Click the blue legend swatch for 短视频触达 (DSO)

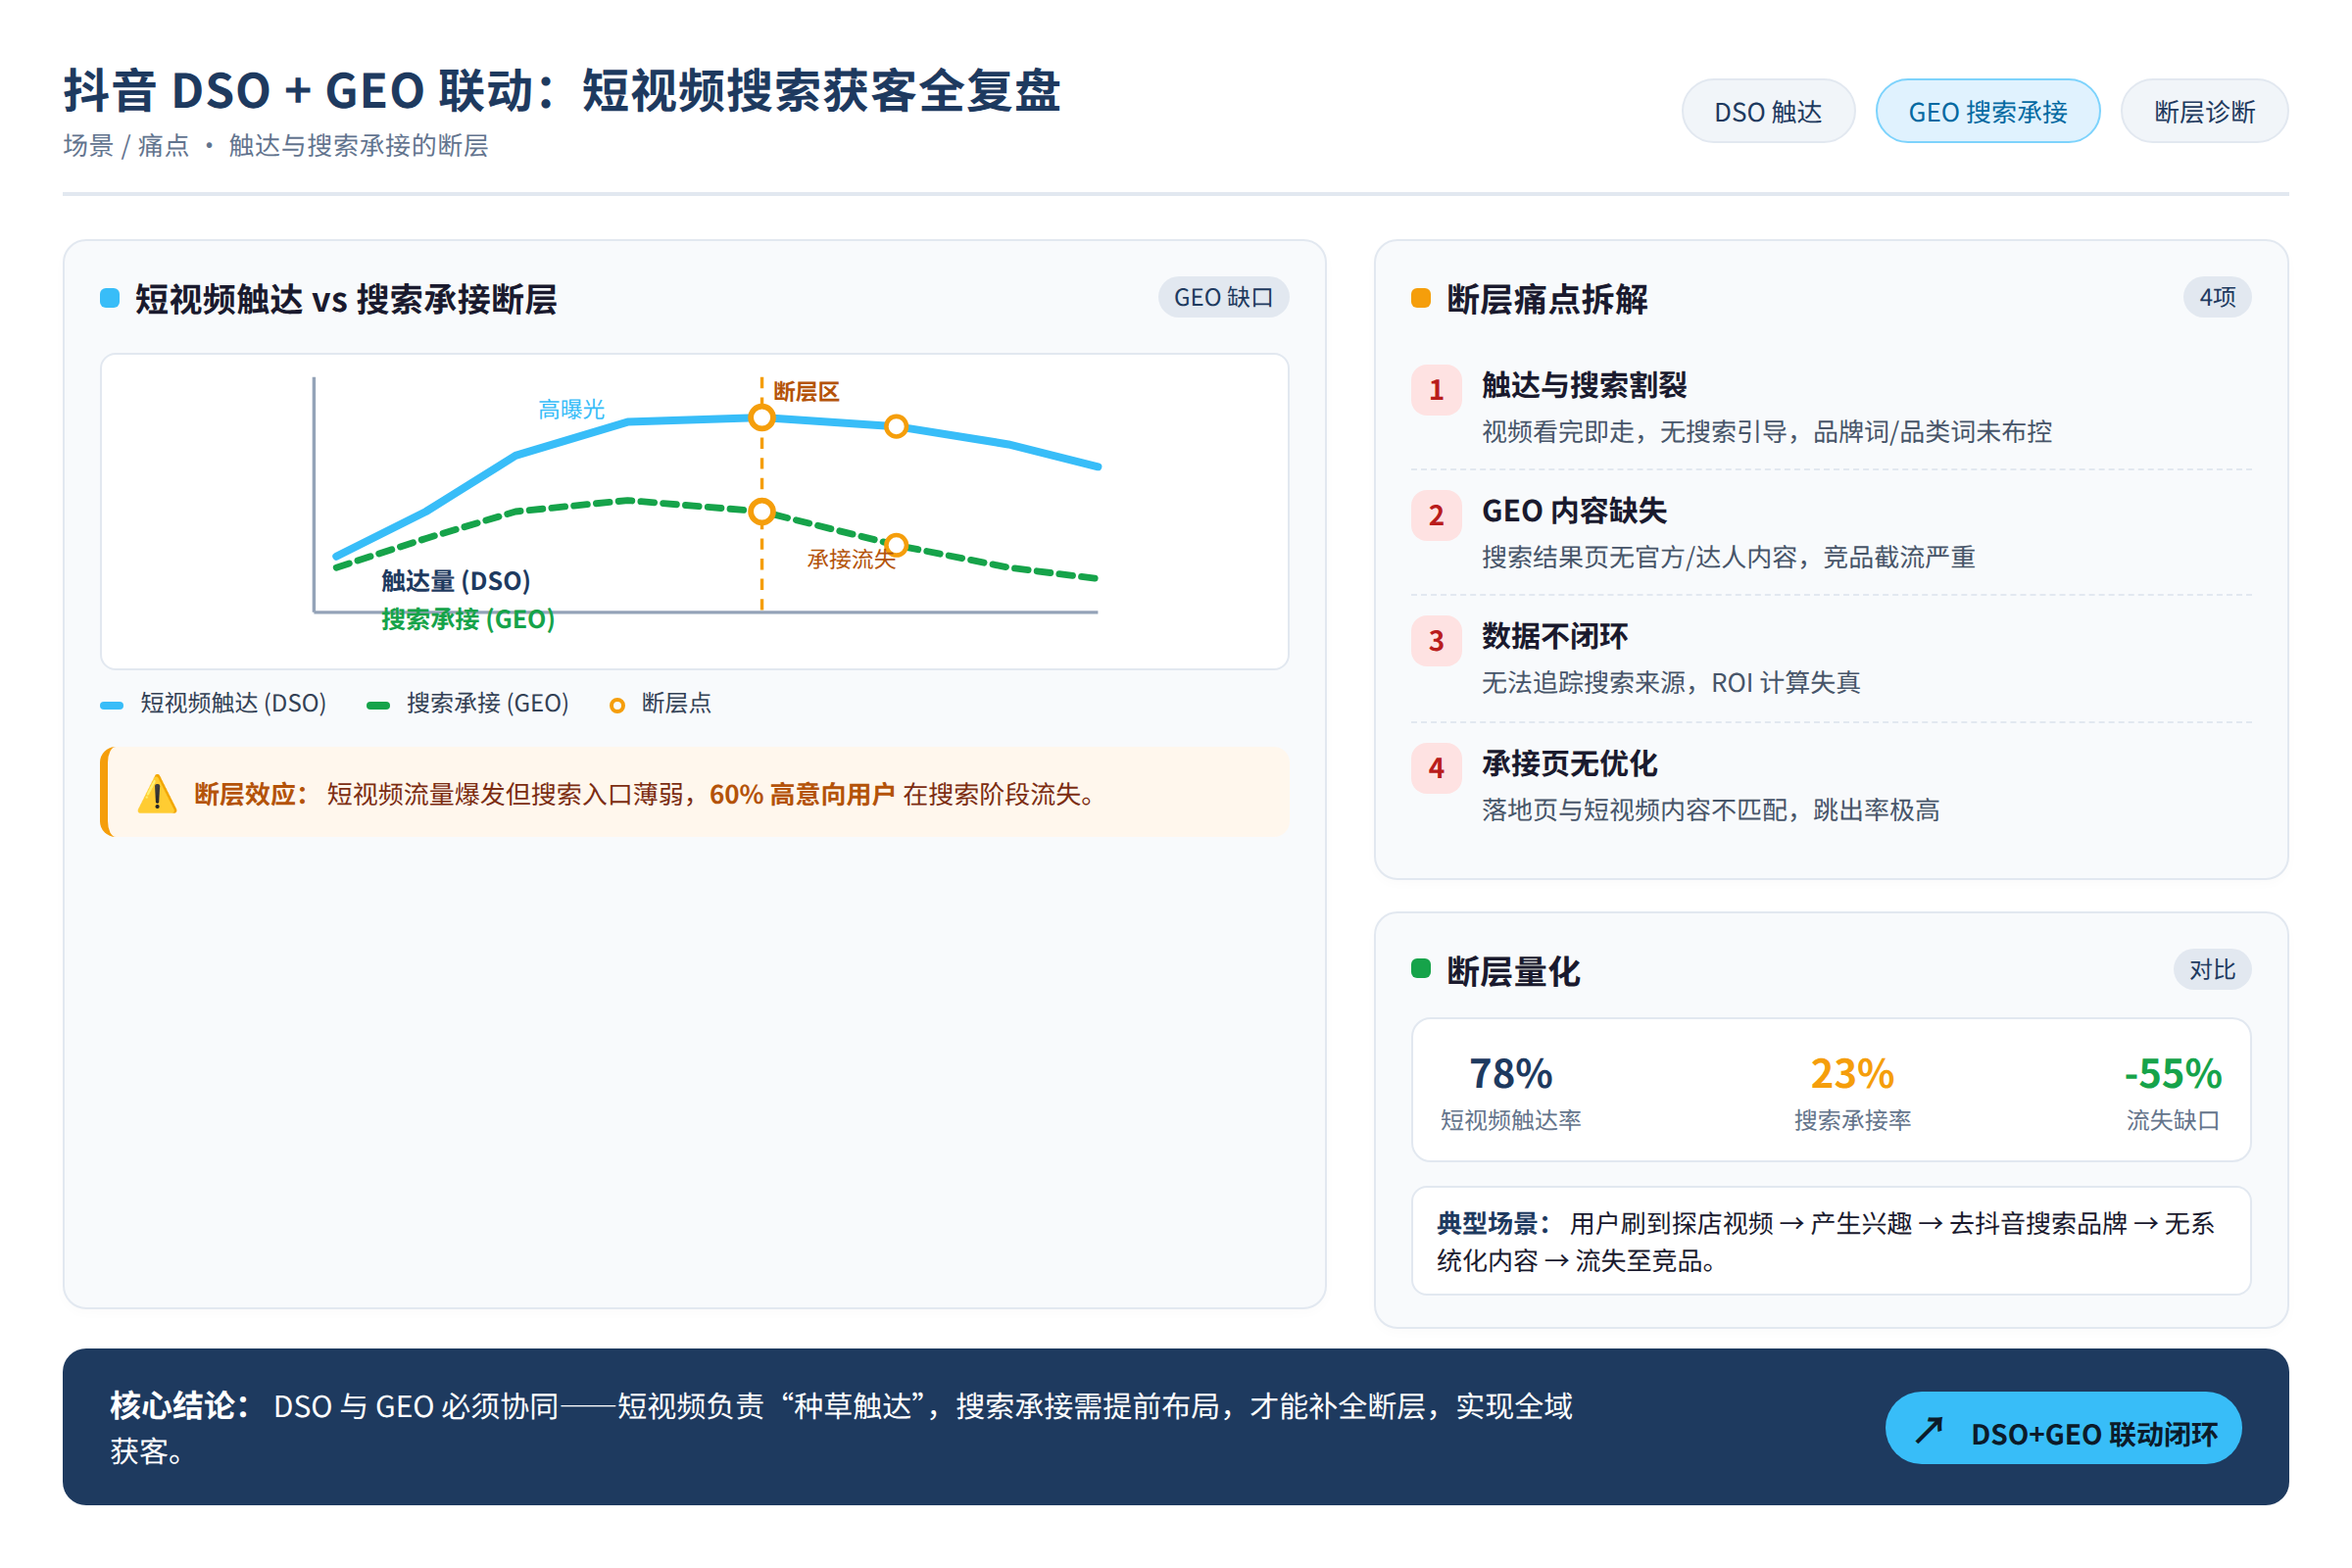coord(111,705)
